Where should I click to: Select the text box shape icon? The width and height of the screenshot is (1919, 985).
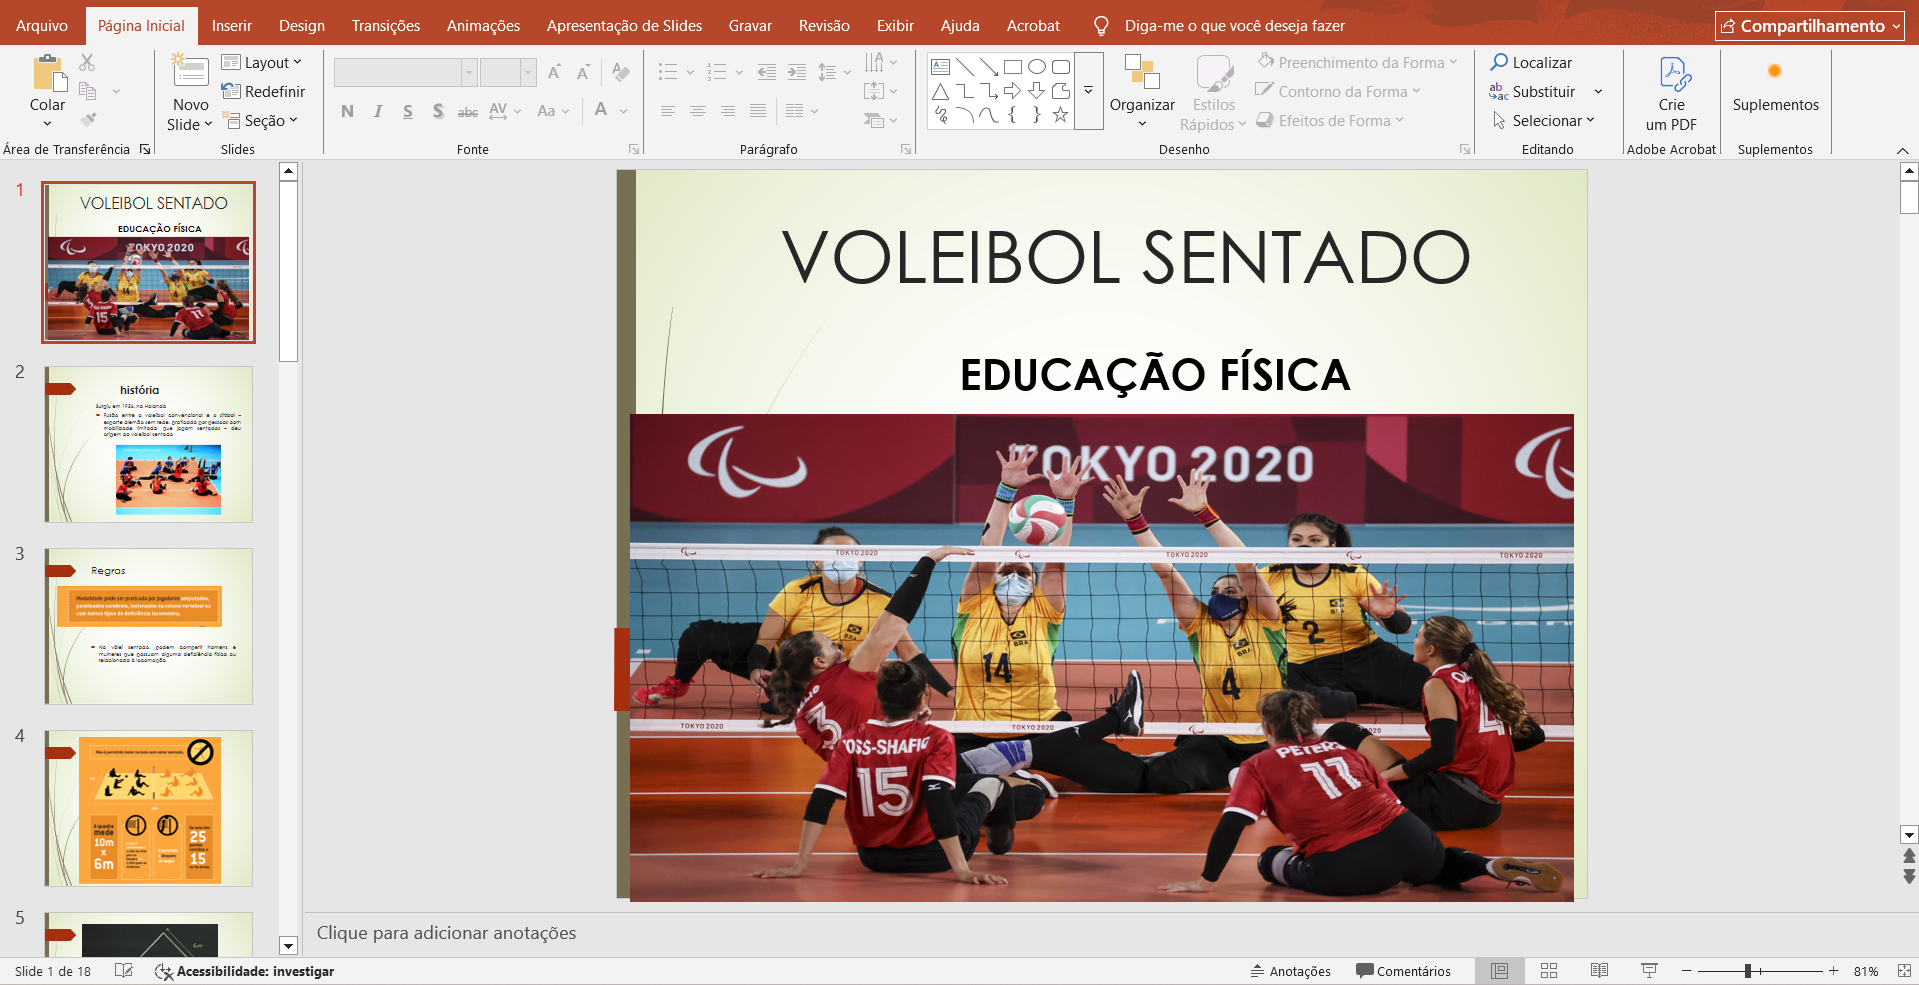tap(941, 67)
